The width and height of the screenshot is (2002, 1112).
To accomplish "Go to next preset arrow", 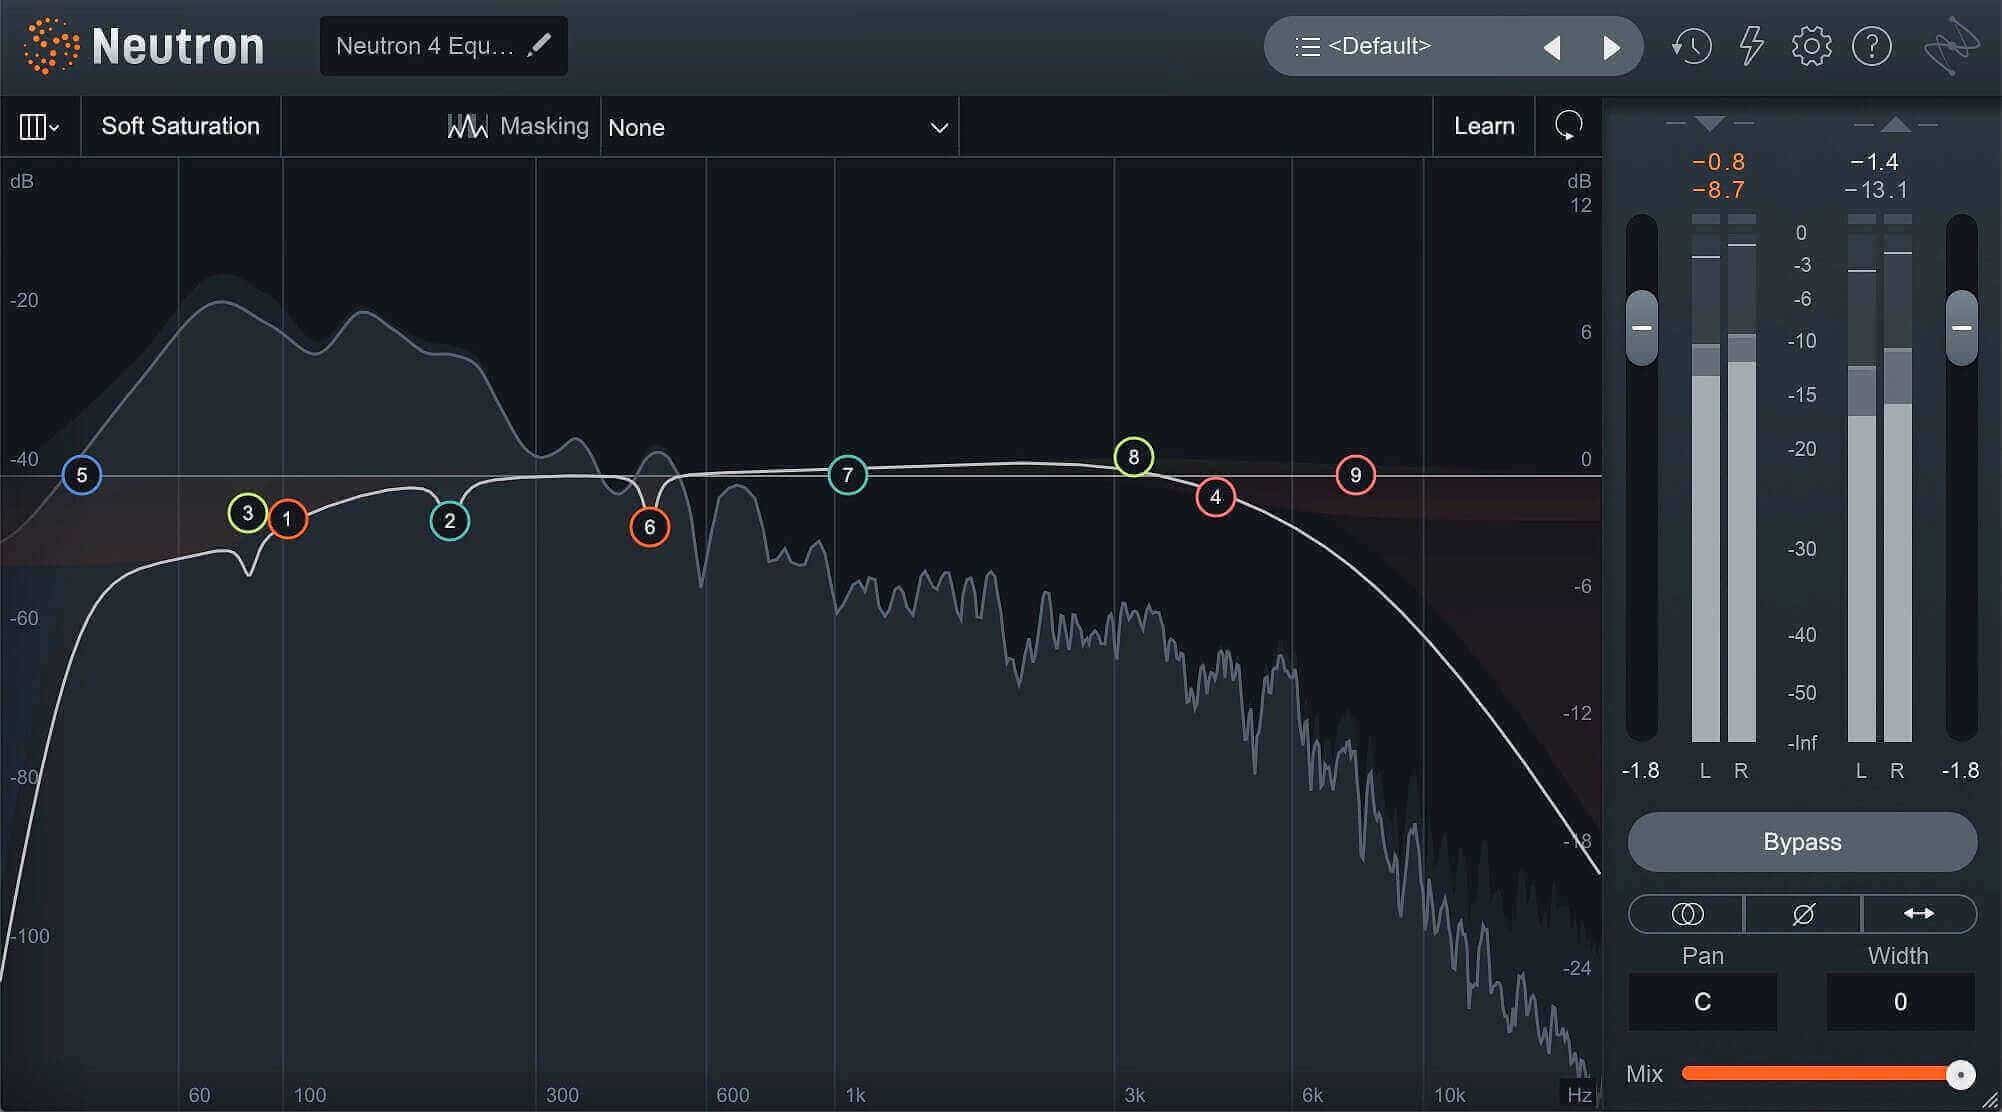I will [x=1611, y=47].
